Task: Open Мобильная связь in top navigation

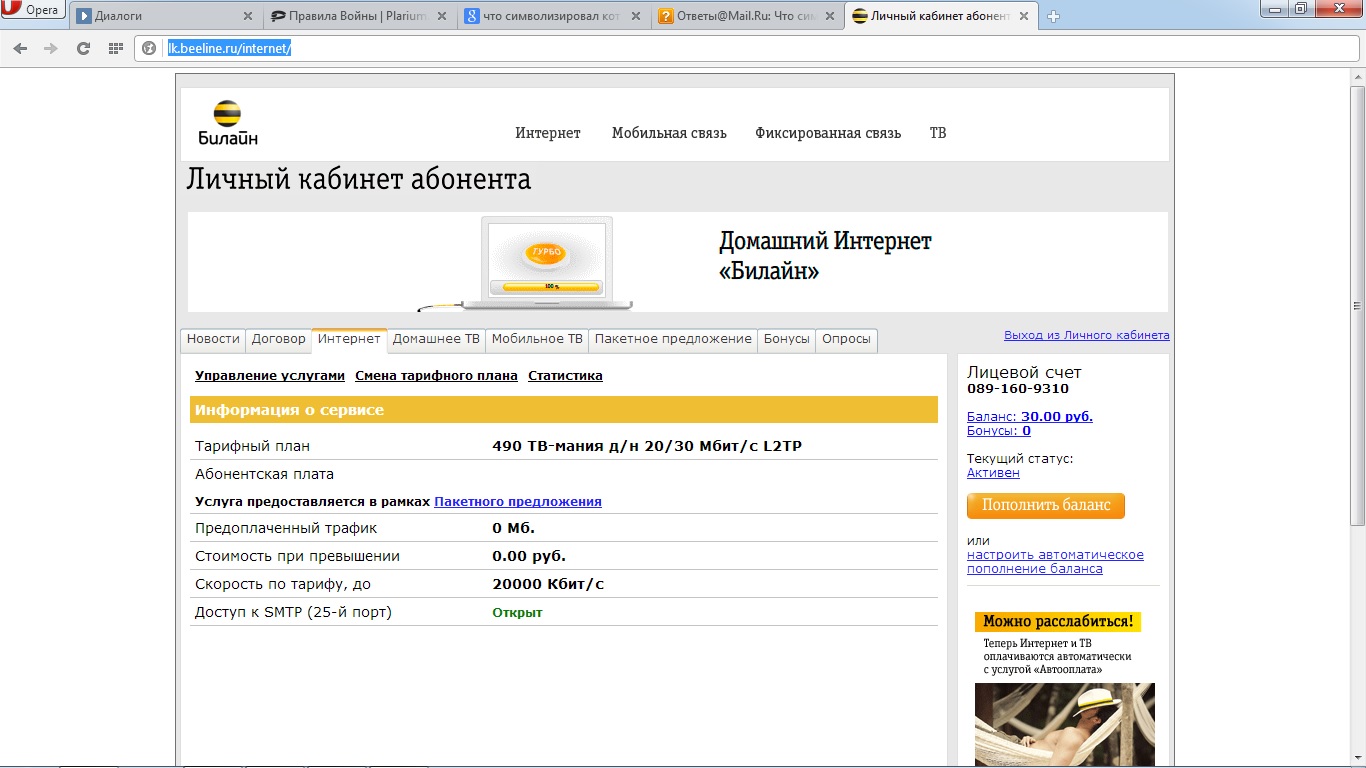Action: pos(669,133)
